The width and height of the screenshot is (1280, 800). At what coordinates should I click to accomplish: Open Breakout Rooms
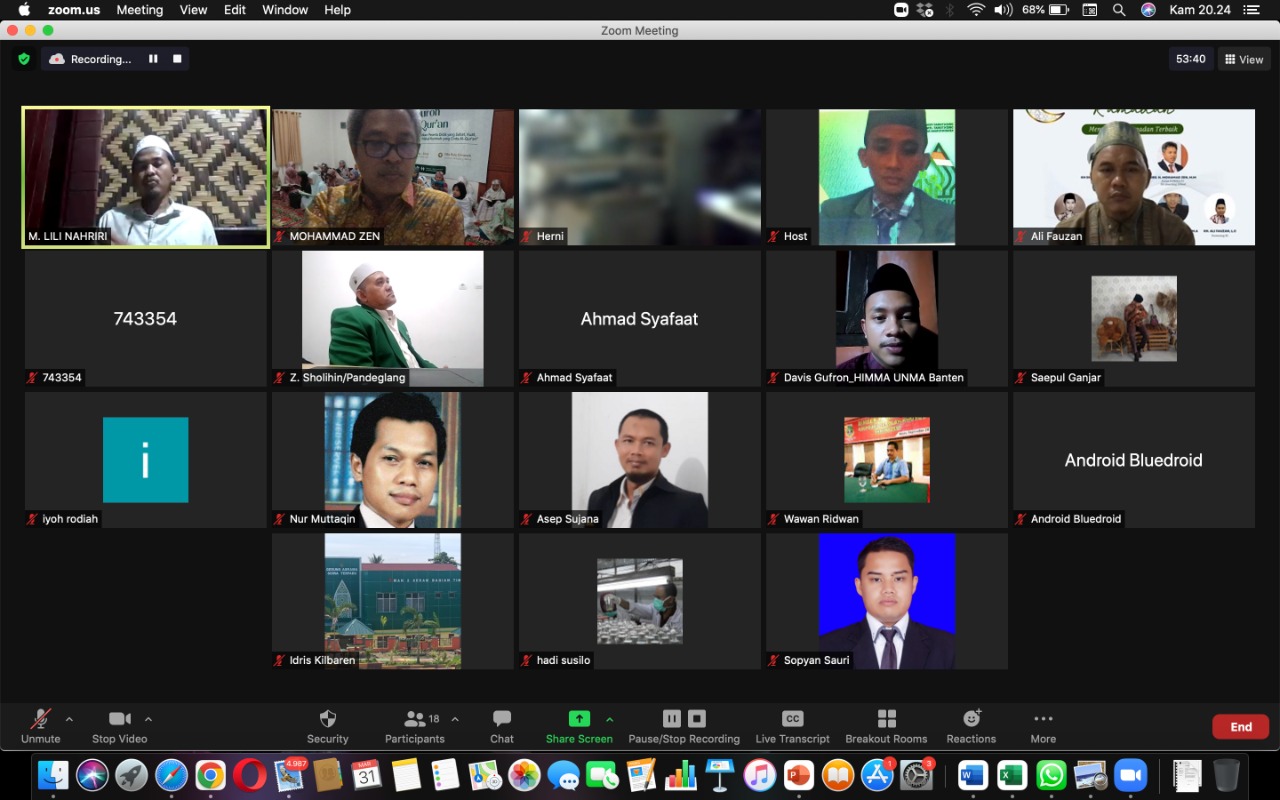coord(886,726)
